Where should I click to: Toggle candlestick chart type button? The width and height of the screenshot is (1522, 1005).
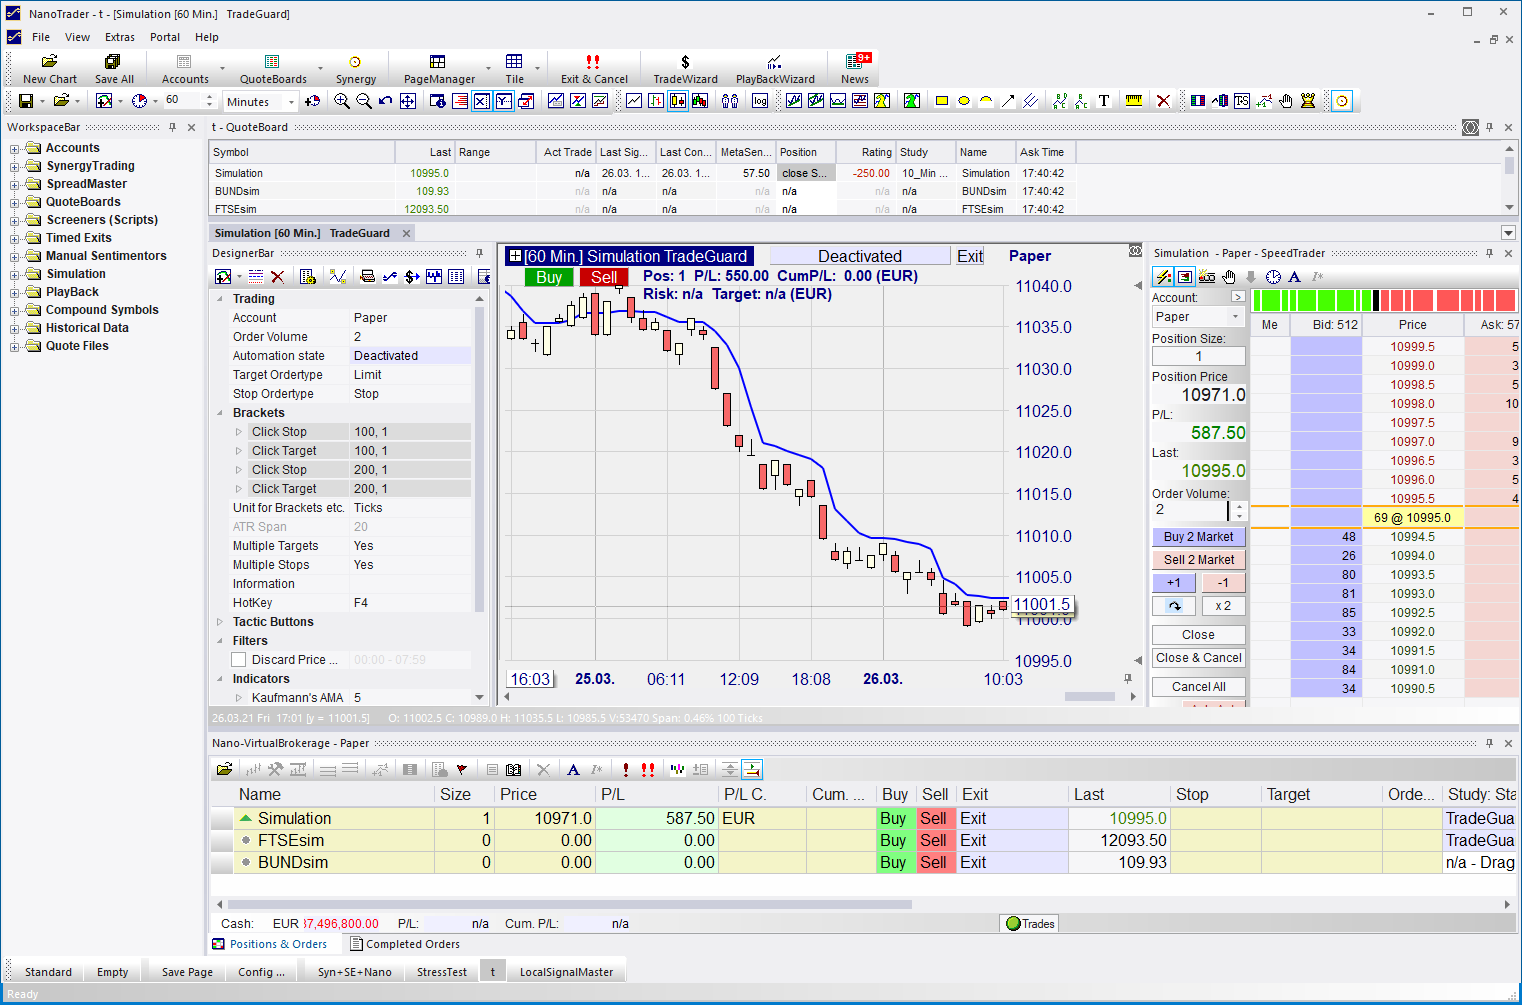[678, 101]
